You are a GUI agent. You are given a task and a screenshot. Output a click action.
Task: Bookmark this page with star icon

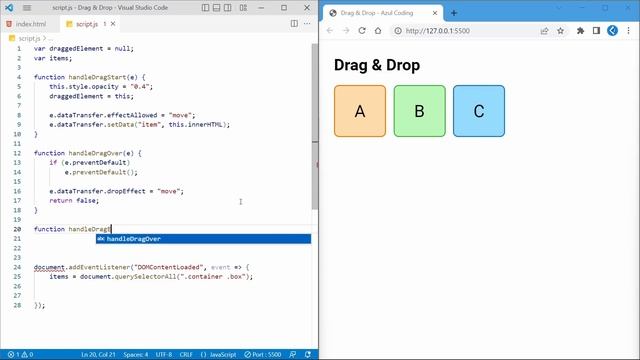point(560,31)
